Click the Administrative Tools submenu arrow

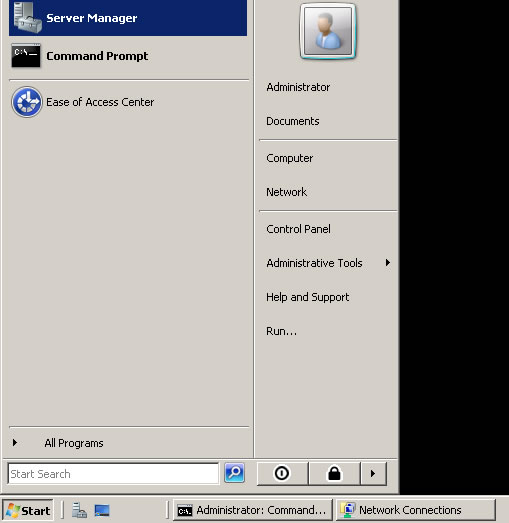coord(388,263)
